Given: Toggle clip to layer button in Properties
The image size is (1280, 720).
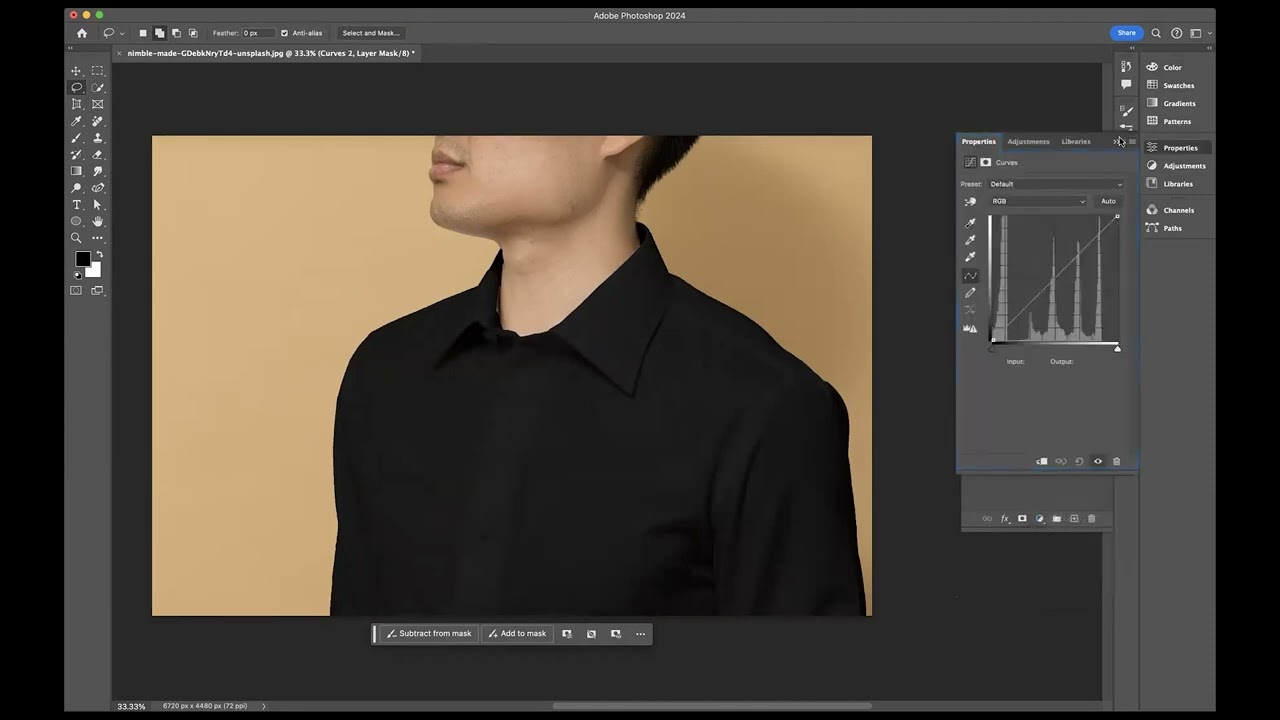Looking at the screenshot, I should pyautogui.click(x=1042, y=461).
